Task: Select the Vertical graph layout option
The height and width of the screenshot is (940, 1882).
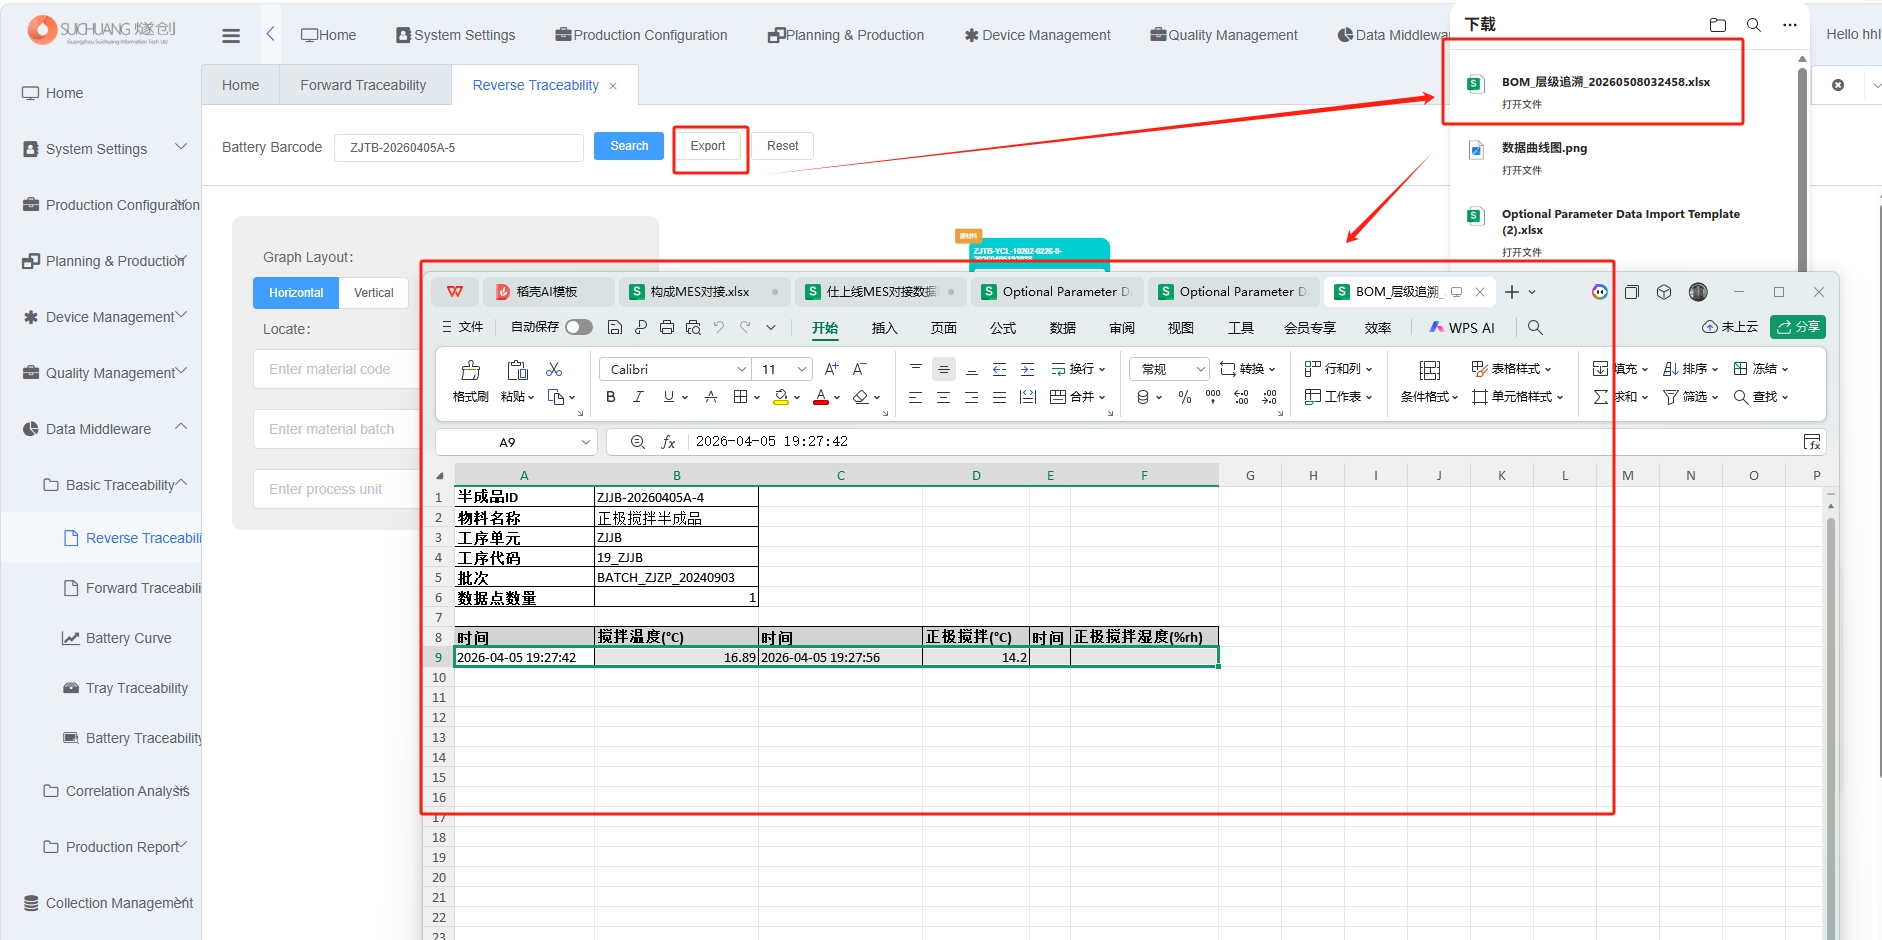Action: click(x=374, y=293)
